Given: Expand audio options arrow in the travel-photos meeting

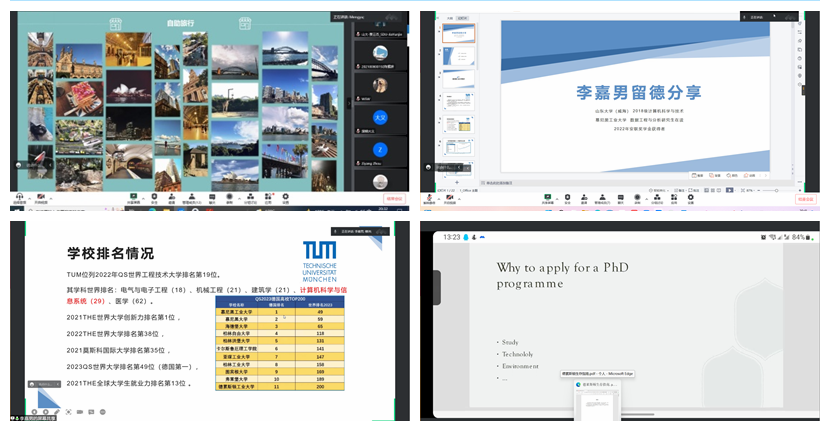Looking at the screenshot, I should click(28, 197).
